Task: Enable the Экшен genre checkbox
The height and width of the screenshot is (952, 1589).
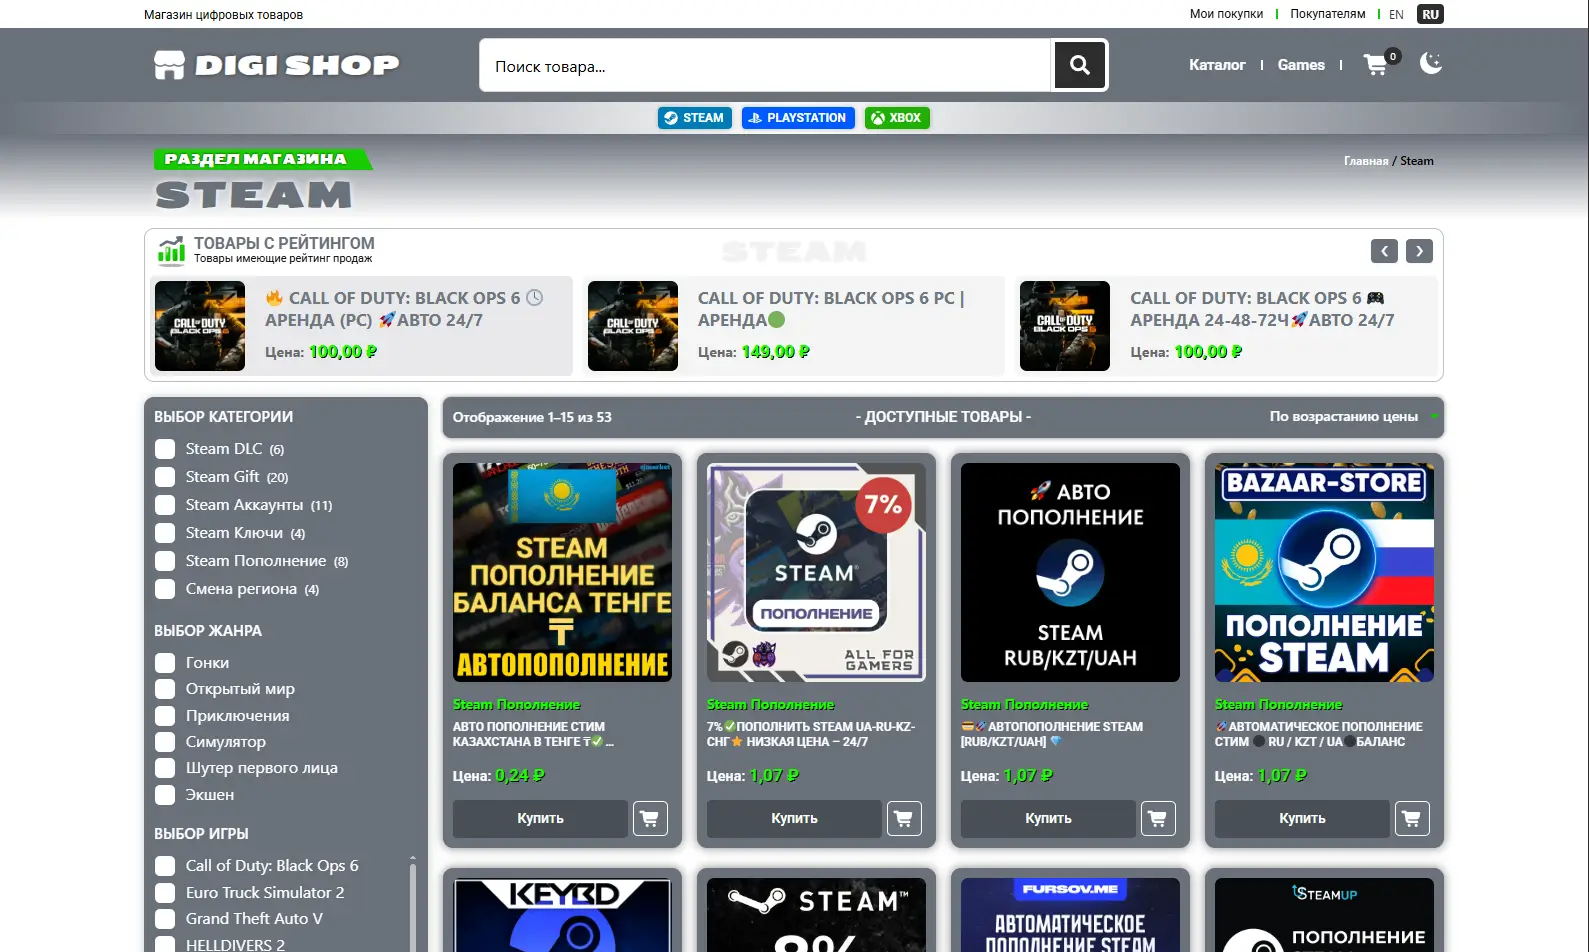Action: pos(165,795)
